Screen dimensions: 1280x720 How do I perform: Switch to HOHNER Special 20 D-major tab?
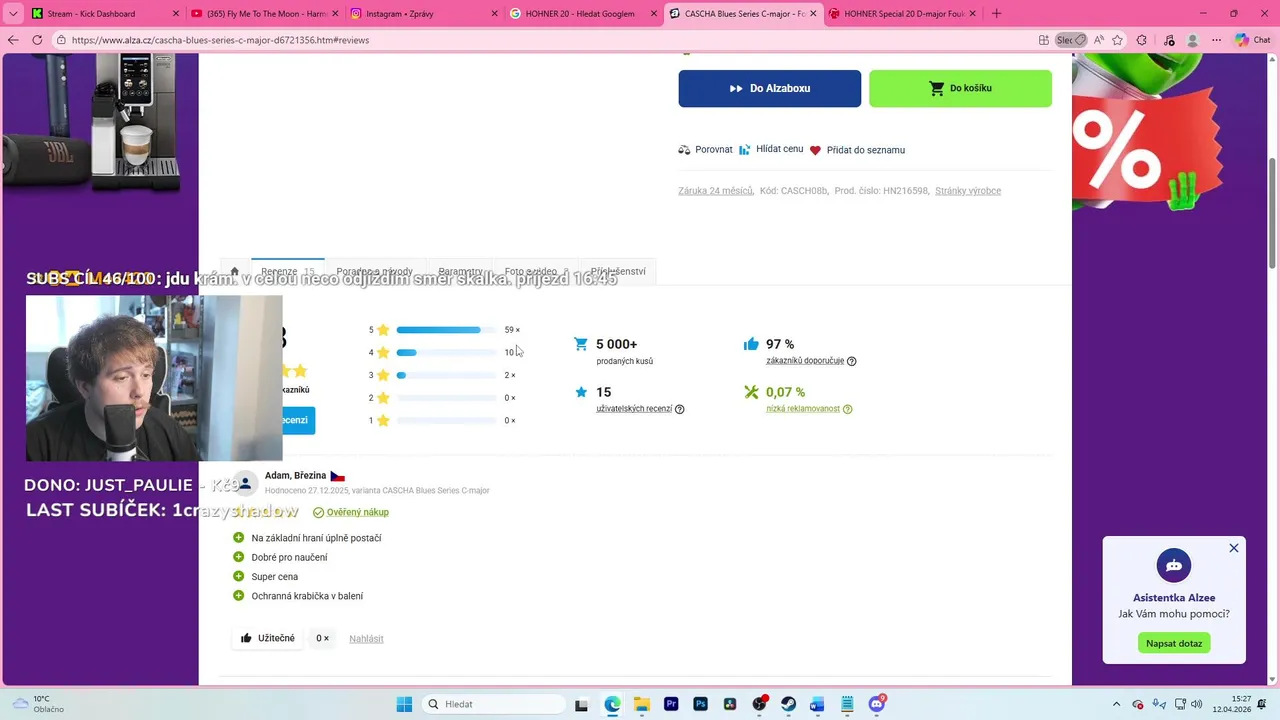pyautogui.click(x=902, y=14)
